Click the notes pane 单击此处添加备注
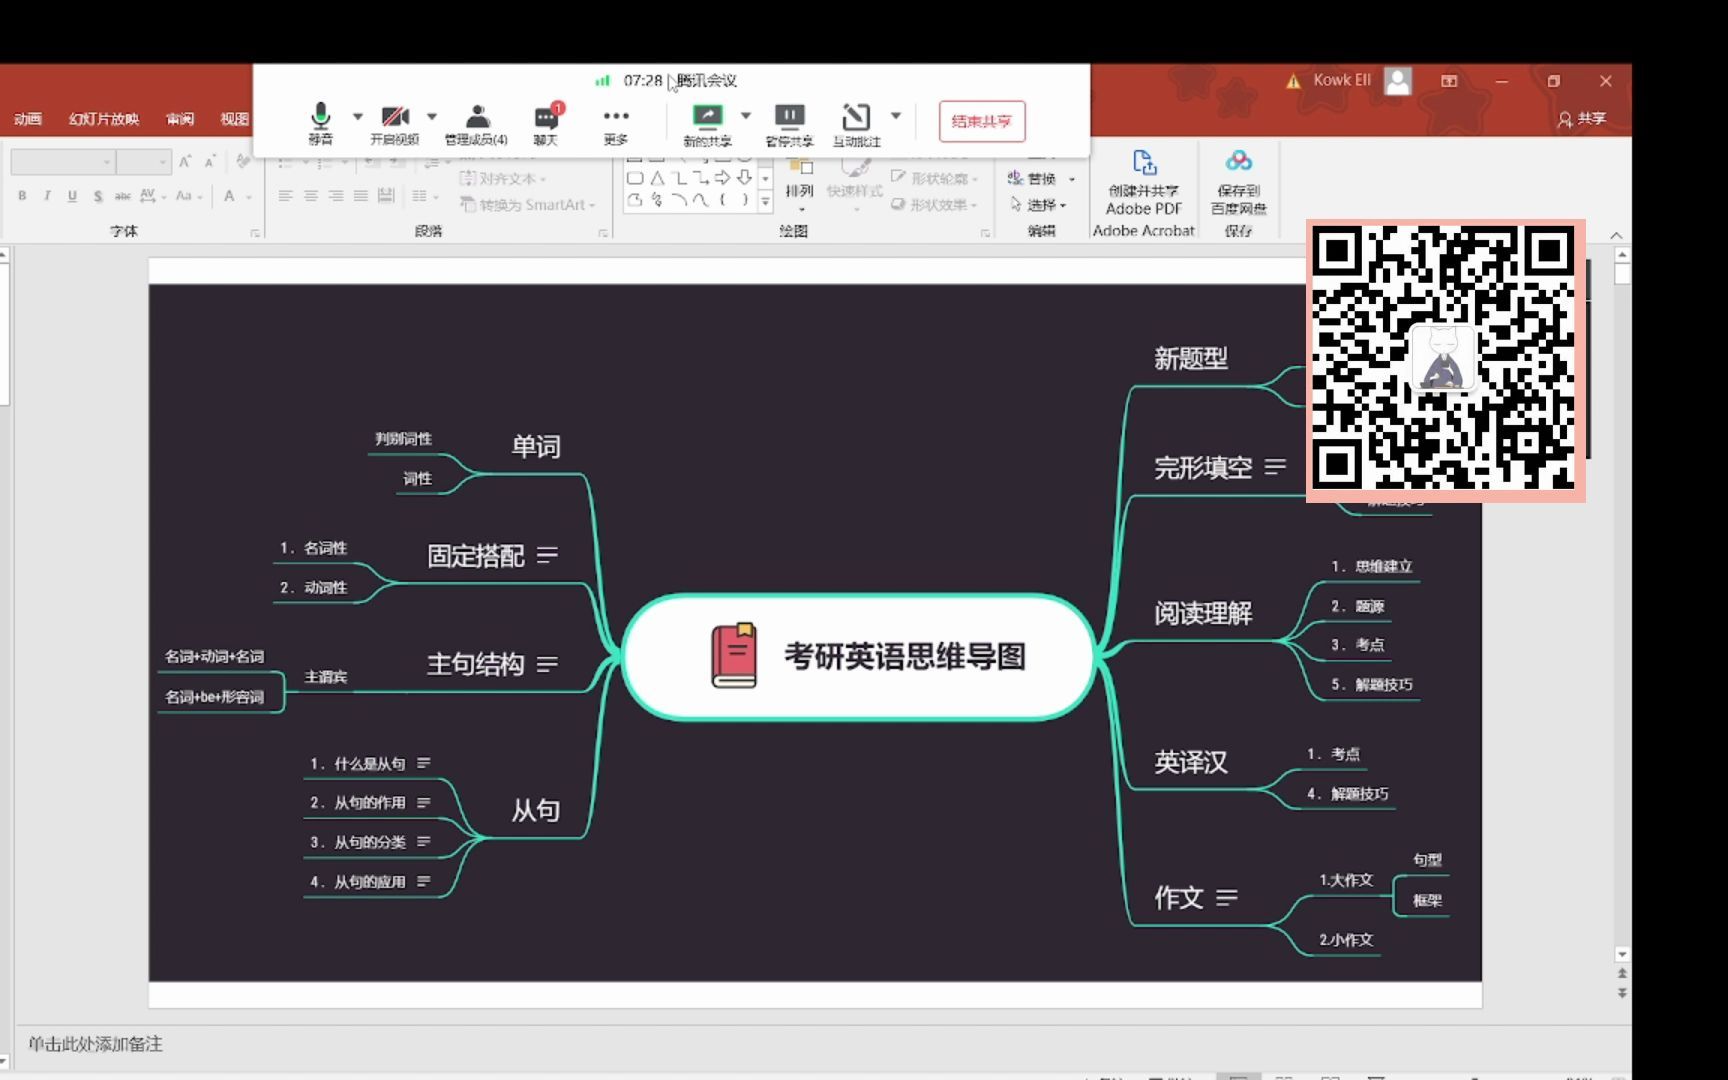The width and height of the screenshot is (1728, 1080). (x=95, y=1044)
